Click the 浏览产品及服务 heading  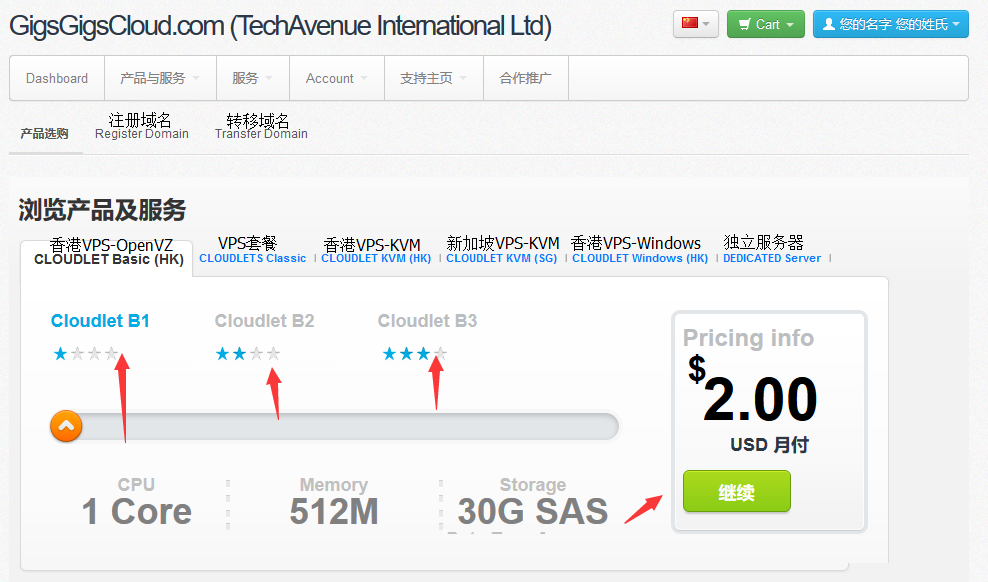coord(102,210)
